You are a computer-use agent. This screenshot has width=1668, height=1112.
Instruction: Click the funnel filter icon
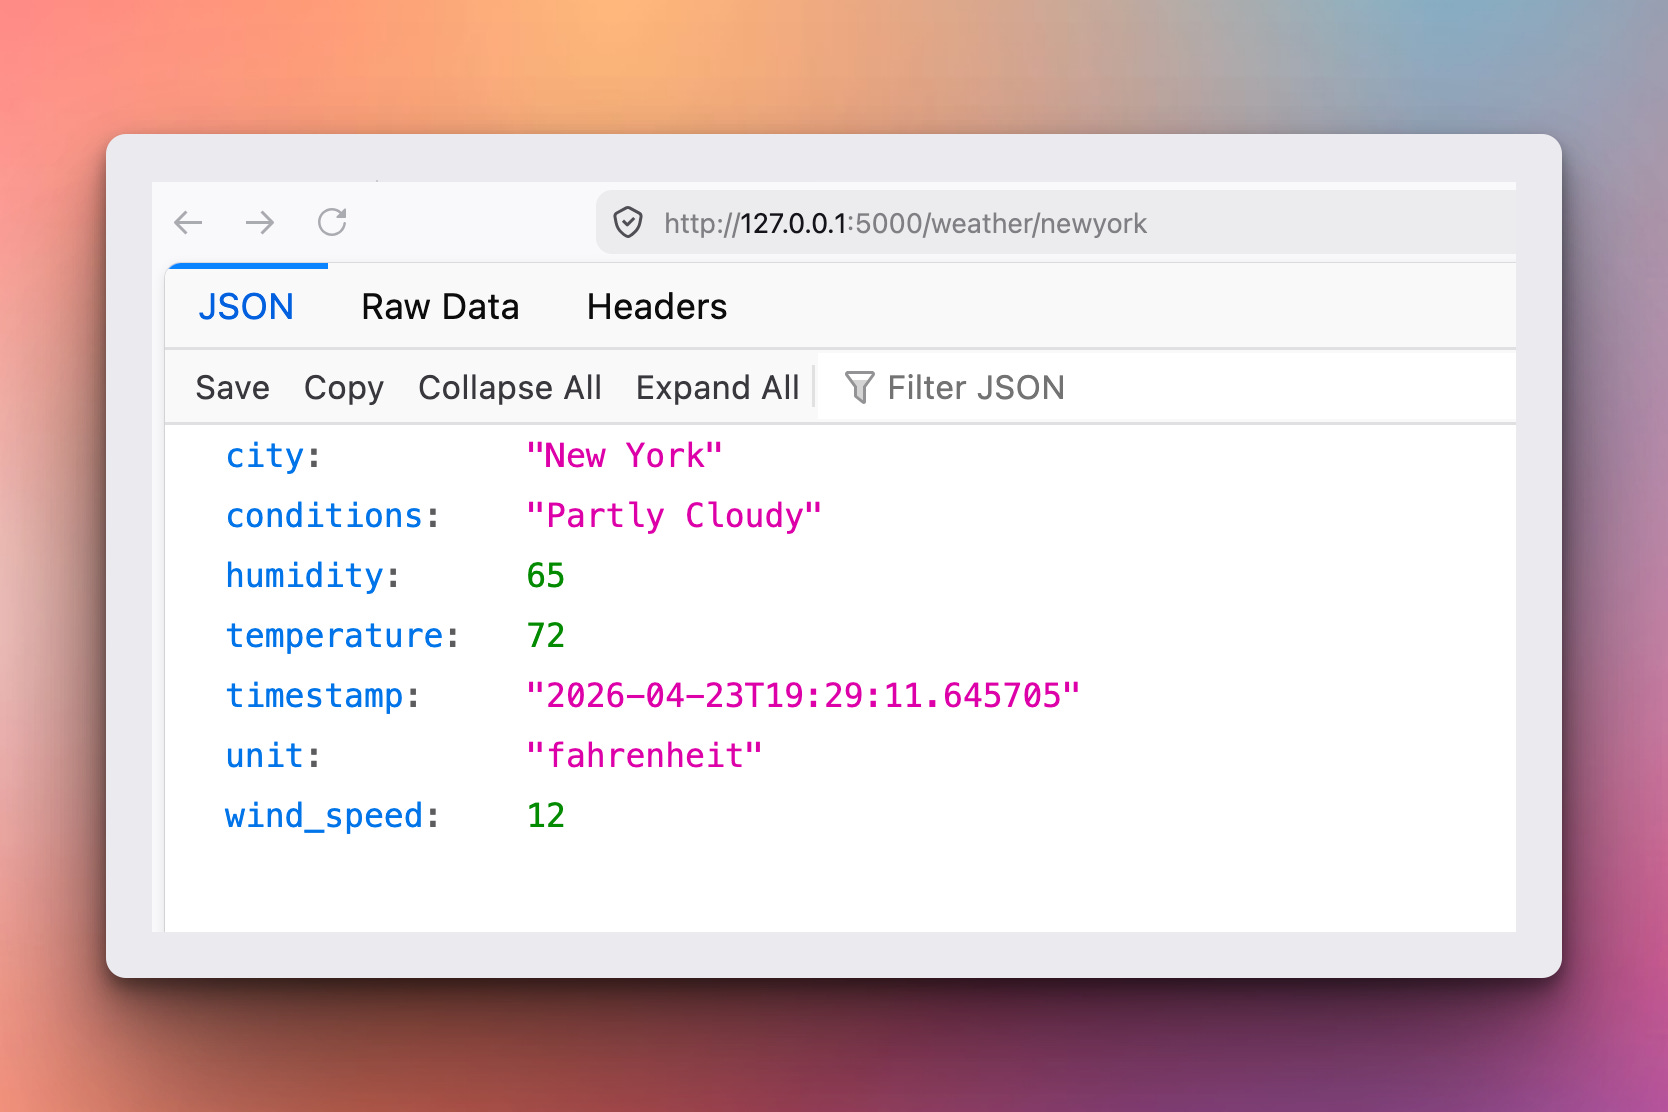(859, 387)
